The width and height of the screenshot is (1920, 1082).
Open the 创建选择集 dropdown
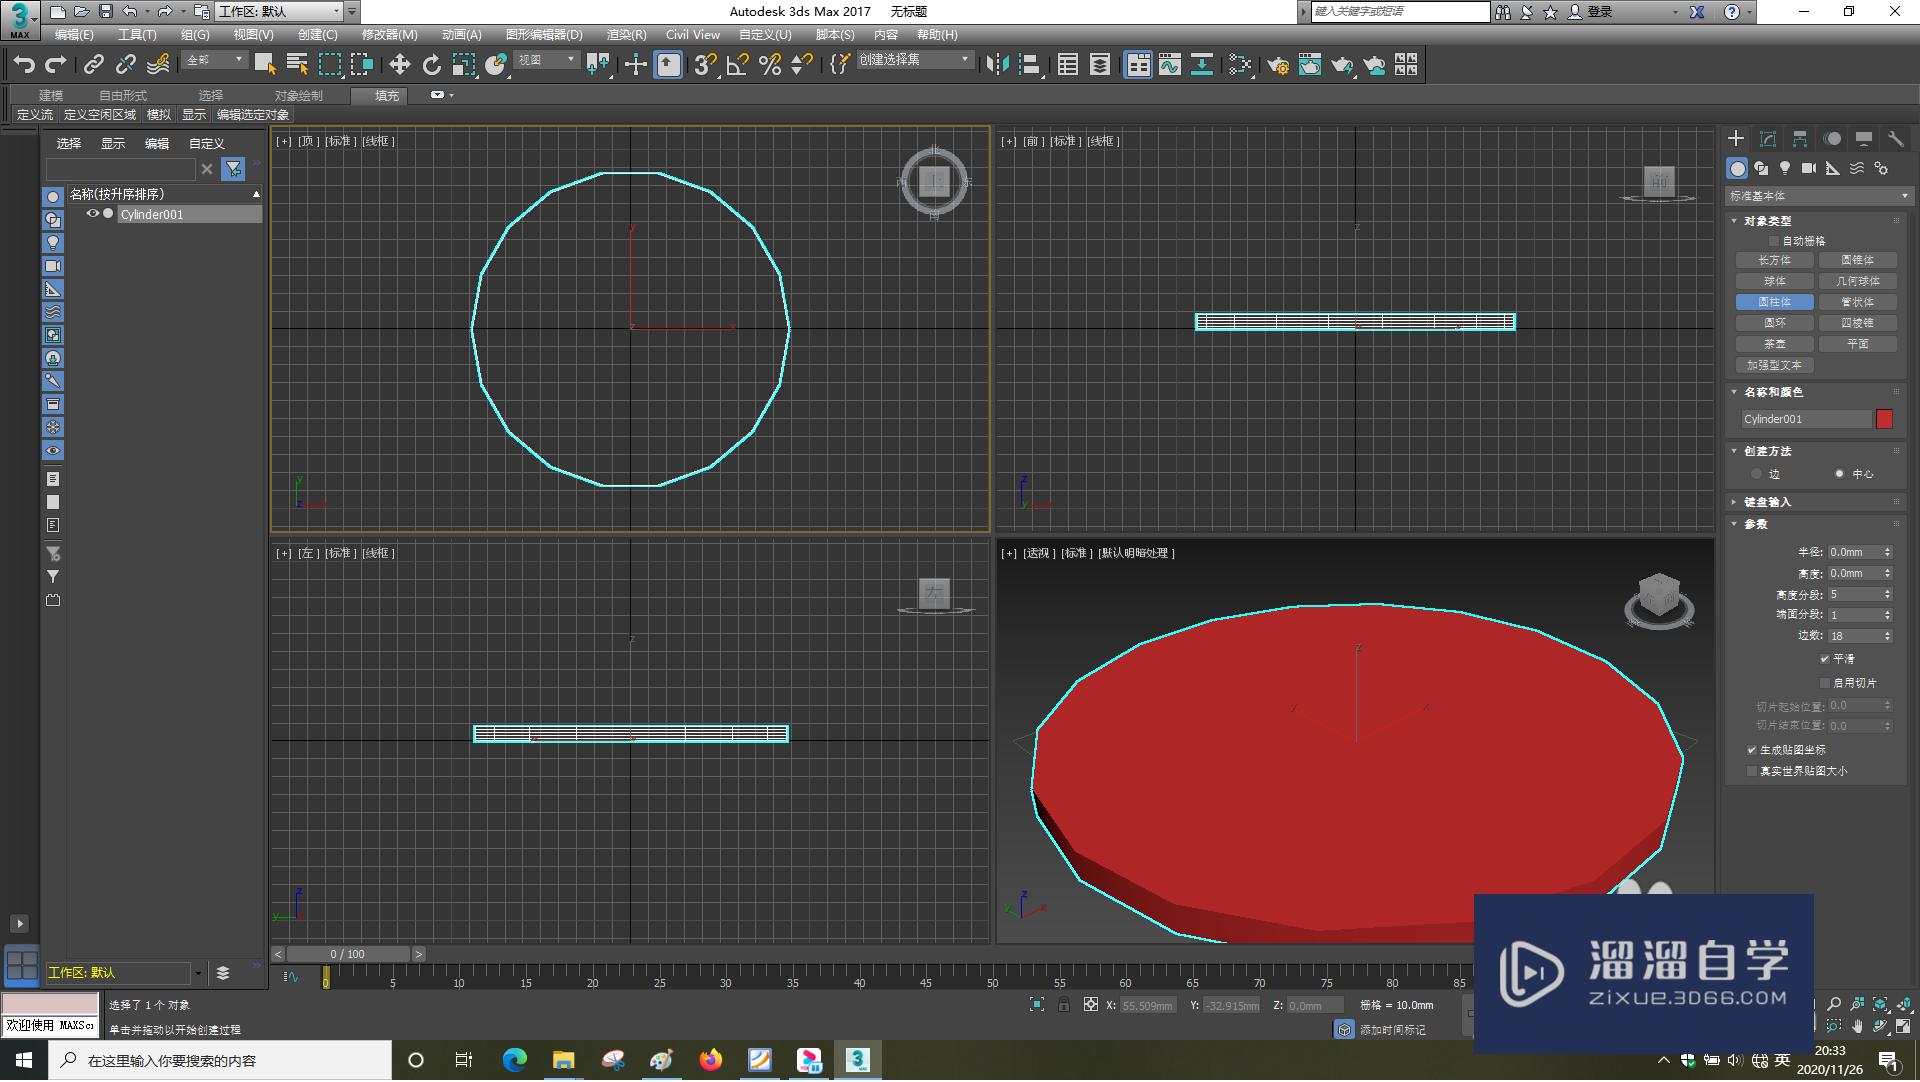pyautogui.click(x=964, y=60)
